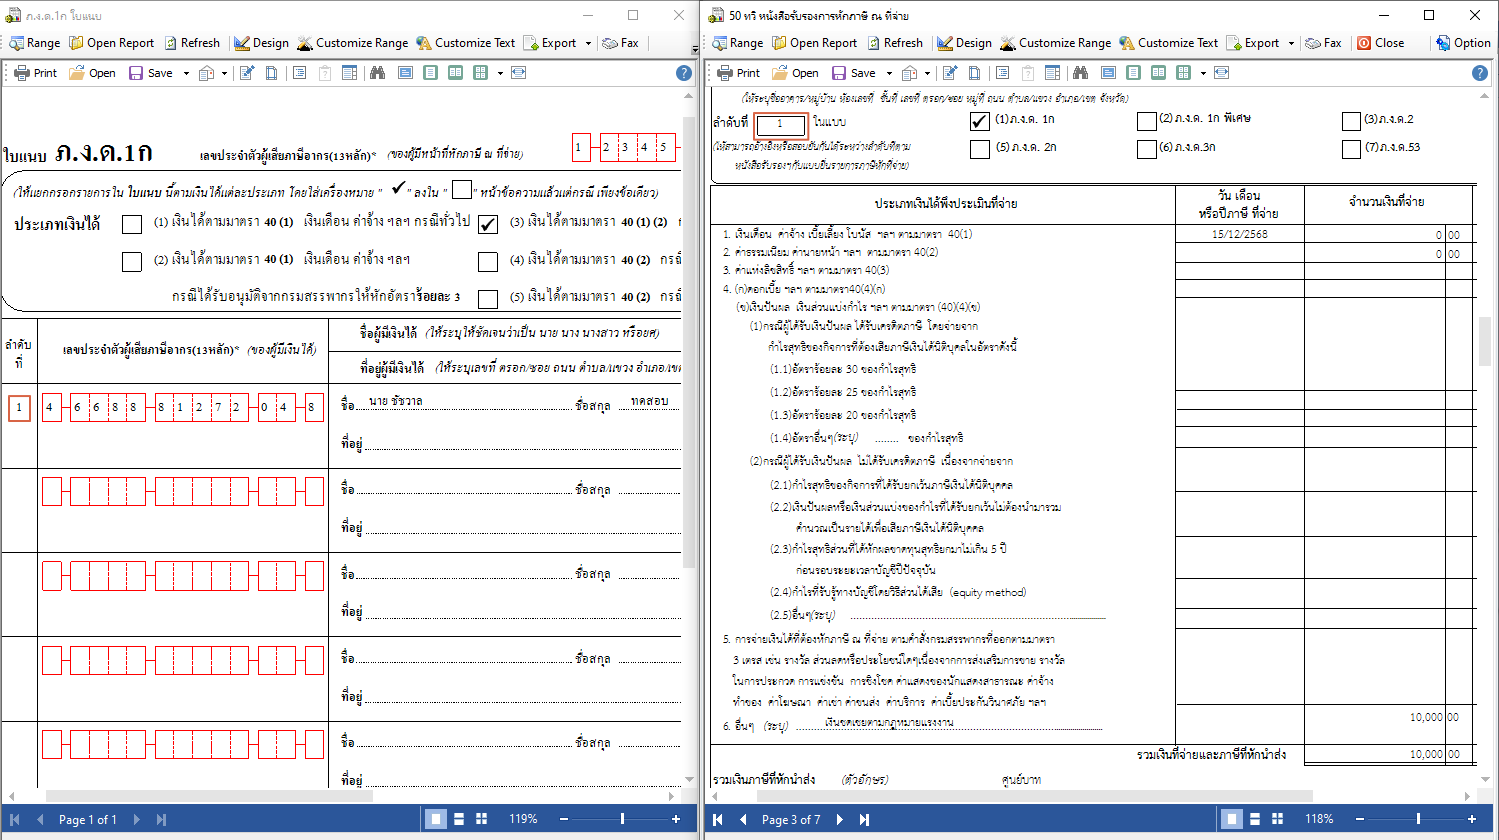Toggle the (1) ภ.ง.ด. 1ก checkbox
Image resolution: width=1499 pixels, height=840 pixels.
[980, 121]
